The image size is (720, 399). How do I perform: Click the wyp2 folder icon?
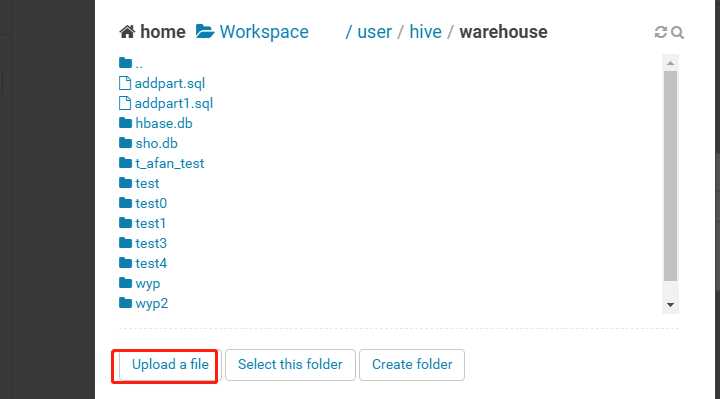(125, 303)
